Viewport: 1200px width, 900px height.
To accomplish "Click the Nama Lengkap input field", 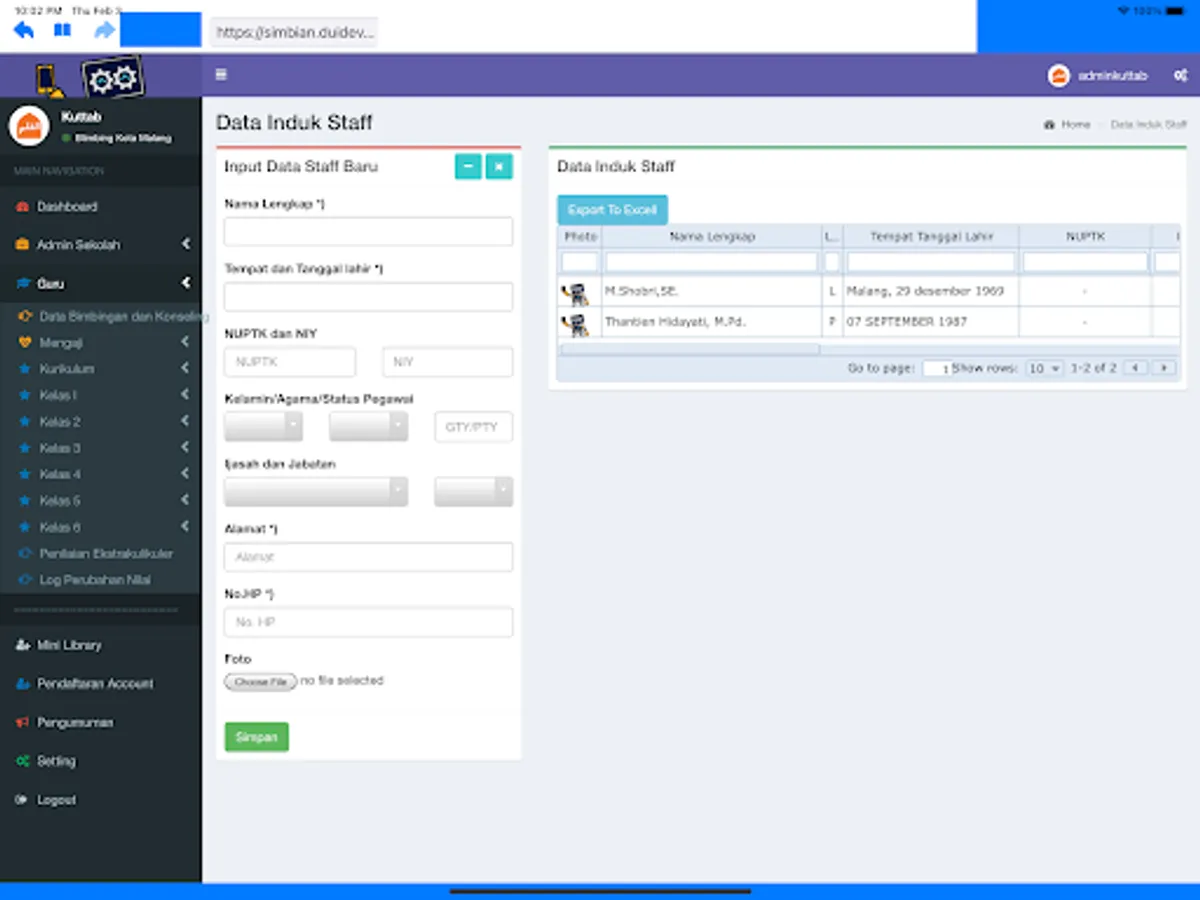I will (x=368, y=232).
